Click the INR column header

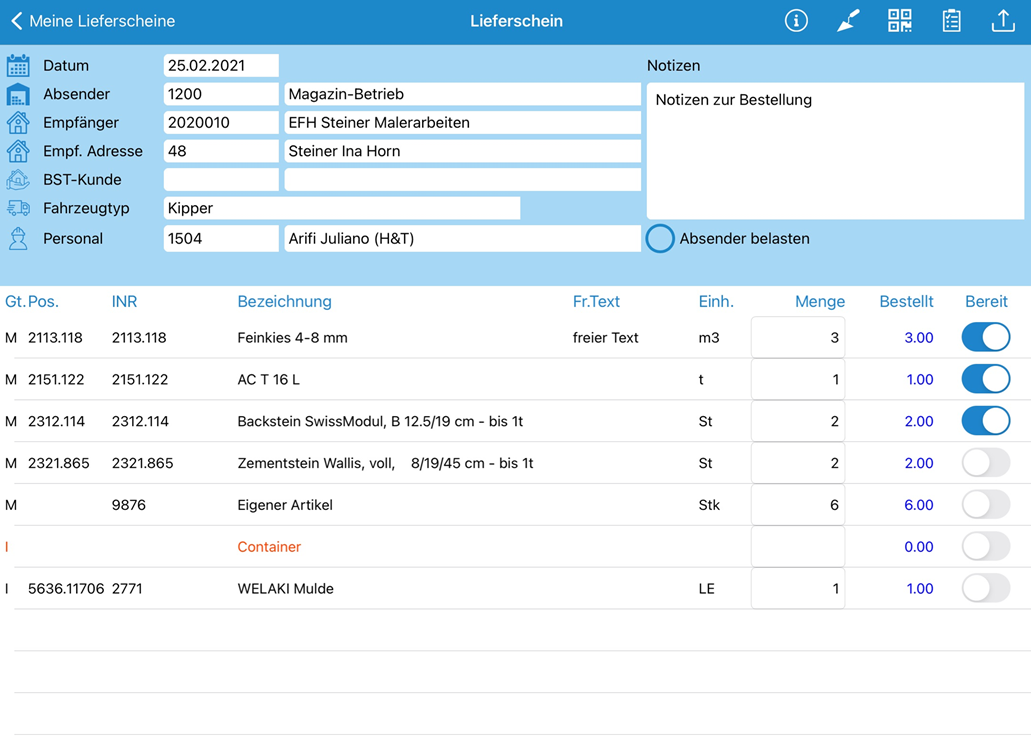[x=124, y=302]
